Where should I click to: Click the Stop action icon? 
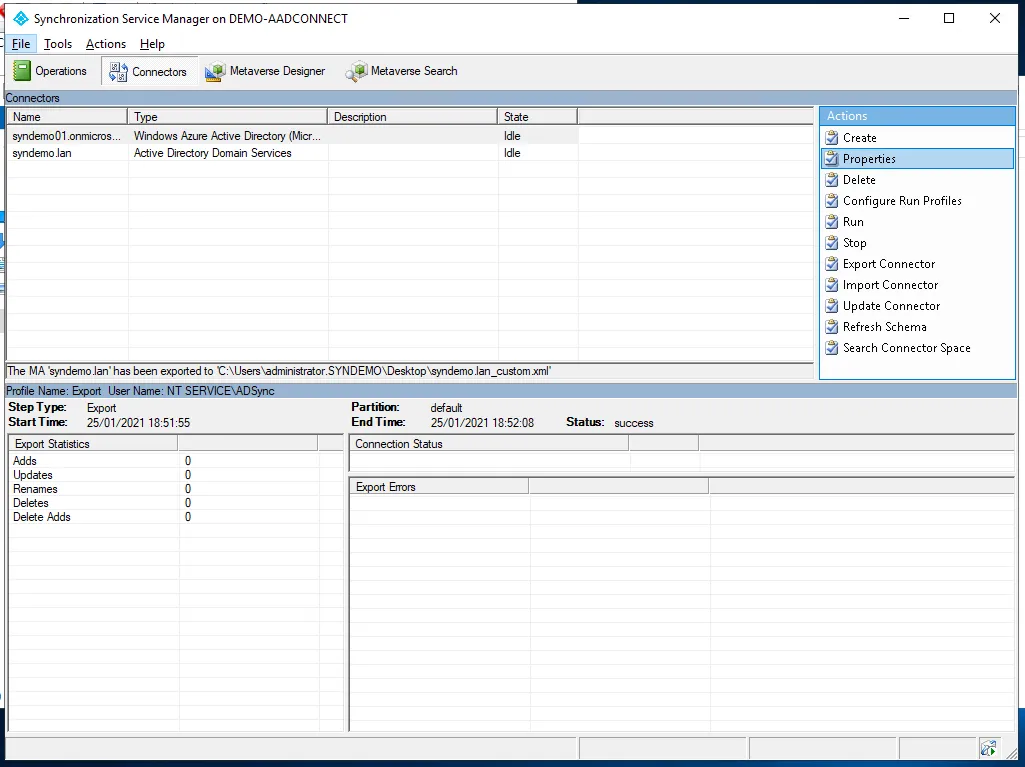[x=831, y=243]
